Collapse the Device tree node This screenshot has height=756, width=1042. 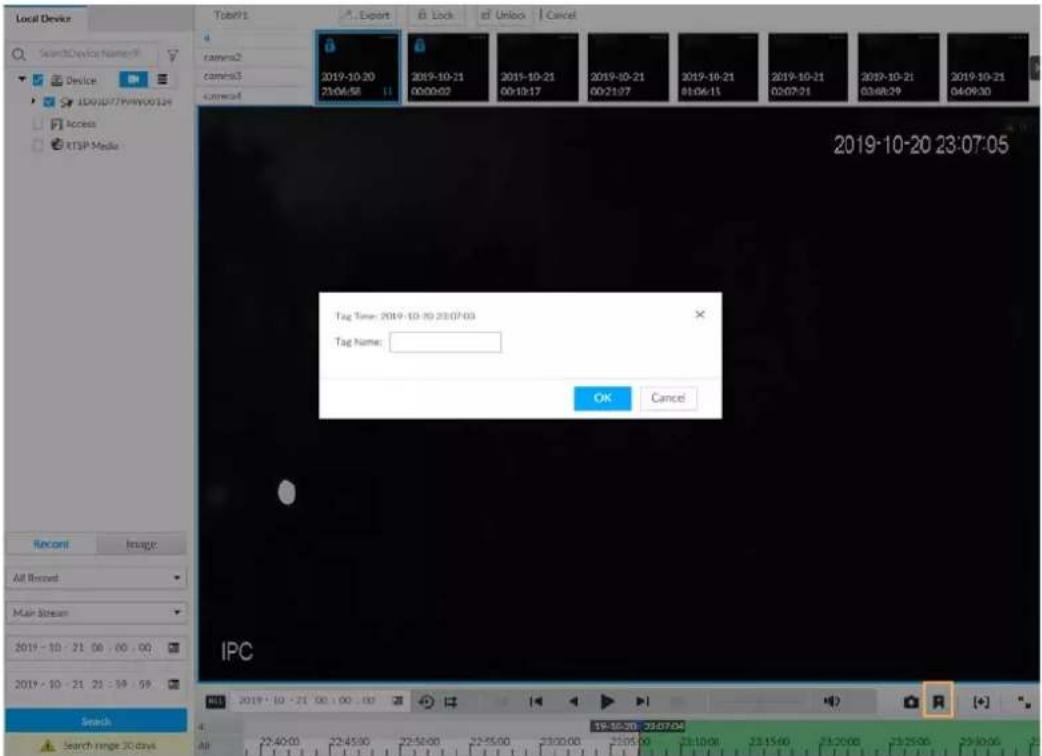[x=22, y=80]
